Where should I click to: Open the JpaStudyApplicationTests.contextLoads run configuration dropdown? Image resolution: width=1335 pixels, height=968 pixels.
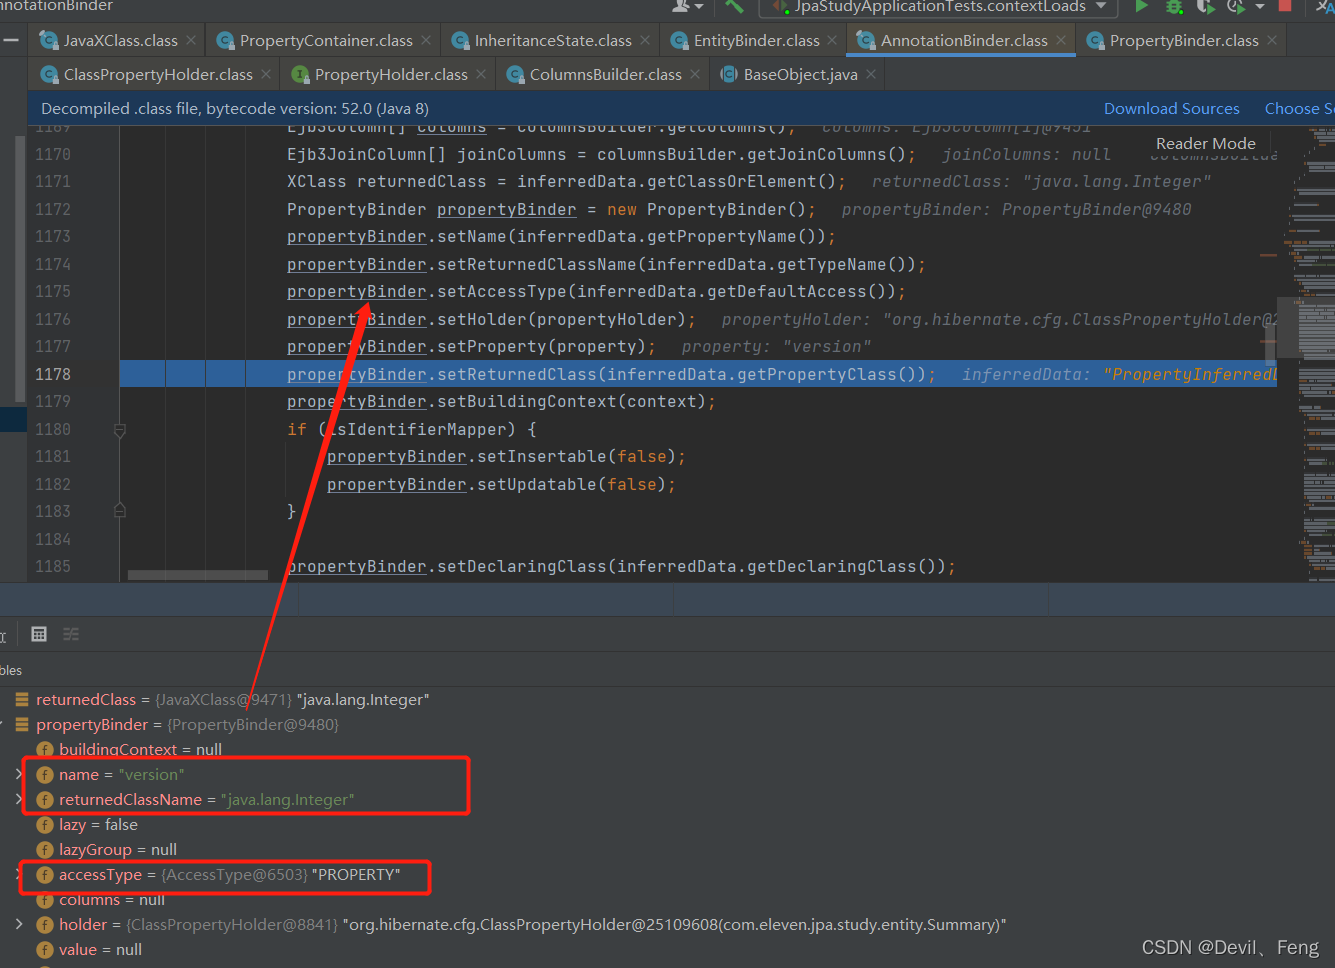938,7
